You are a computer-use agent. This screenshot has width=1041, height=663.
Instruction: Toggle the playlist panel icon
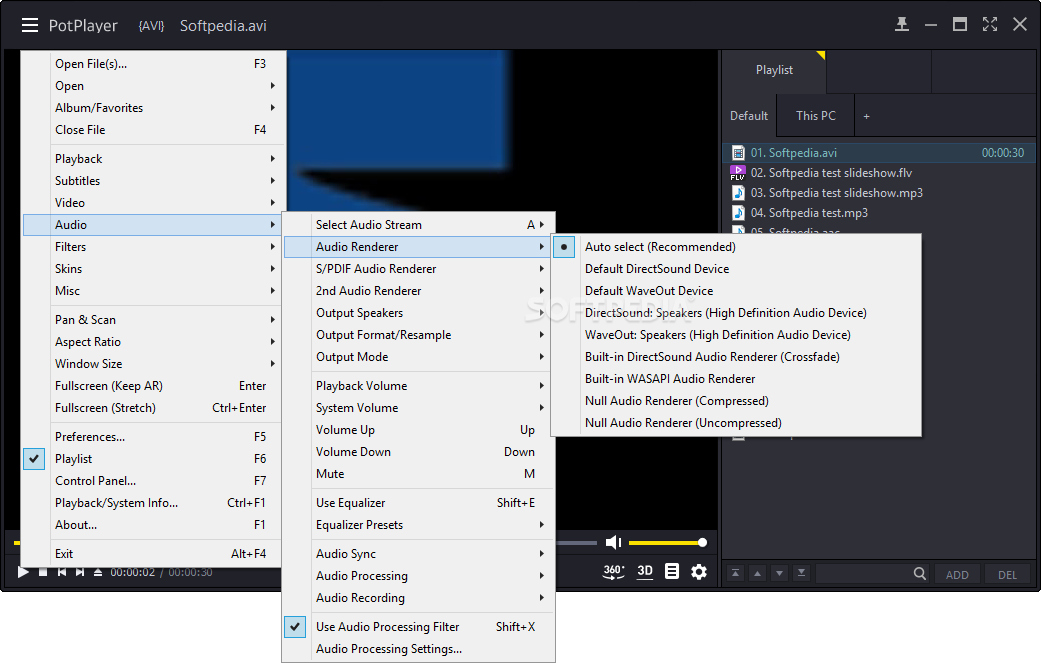click(672, 571)
